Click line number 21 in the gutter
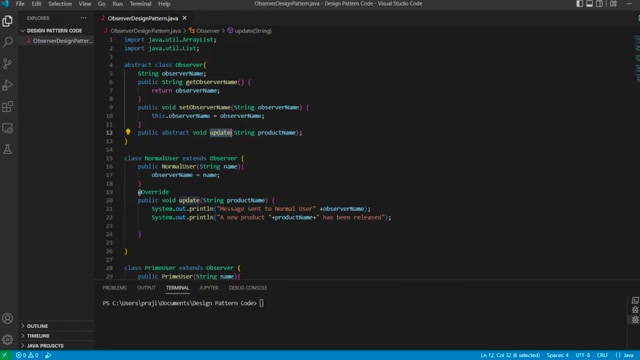The width and height of the screenshot is (640, 360). 109,209
